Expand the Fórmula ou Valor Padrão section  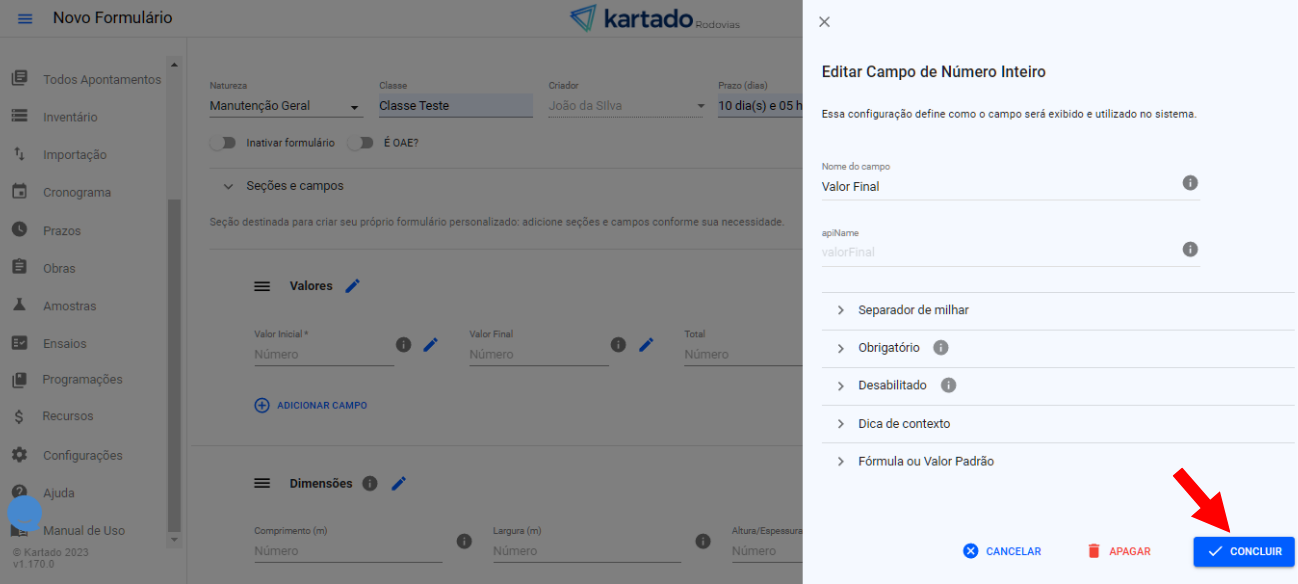point(925,461)
